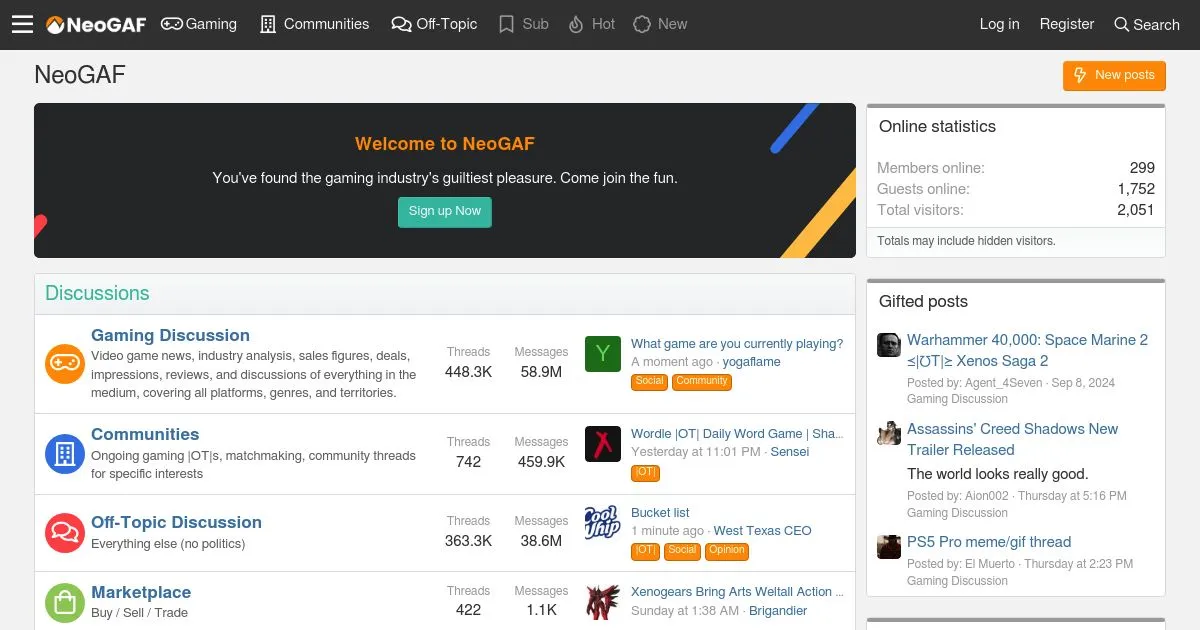This screenshot has width=1200, height=630.
Task: Open Sub nav item
Action: pyautogui.click(x=523, y=24)
